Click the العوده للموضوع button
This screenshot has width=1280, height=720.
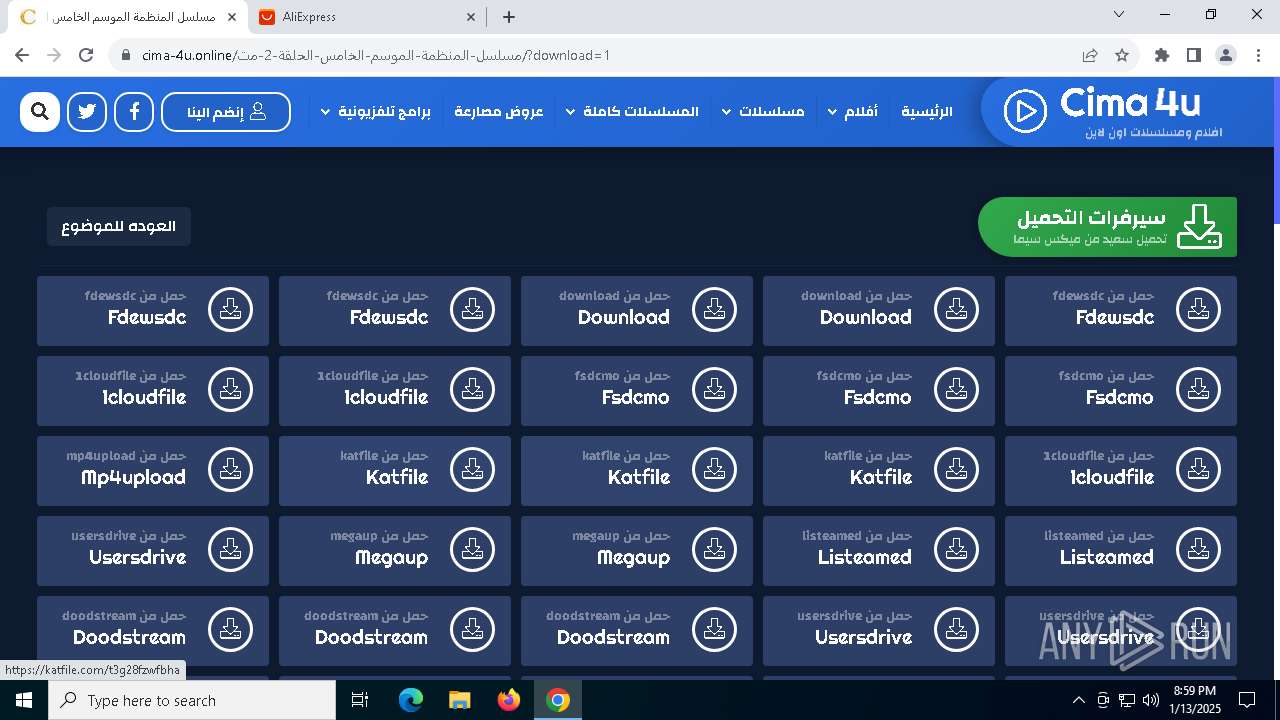(118, 226)
